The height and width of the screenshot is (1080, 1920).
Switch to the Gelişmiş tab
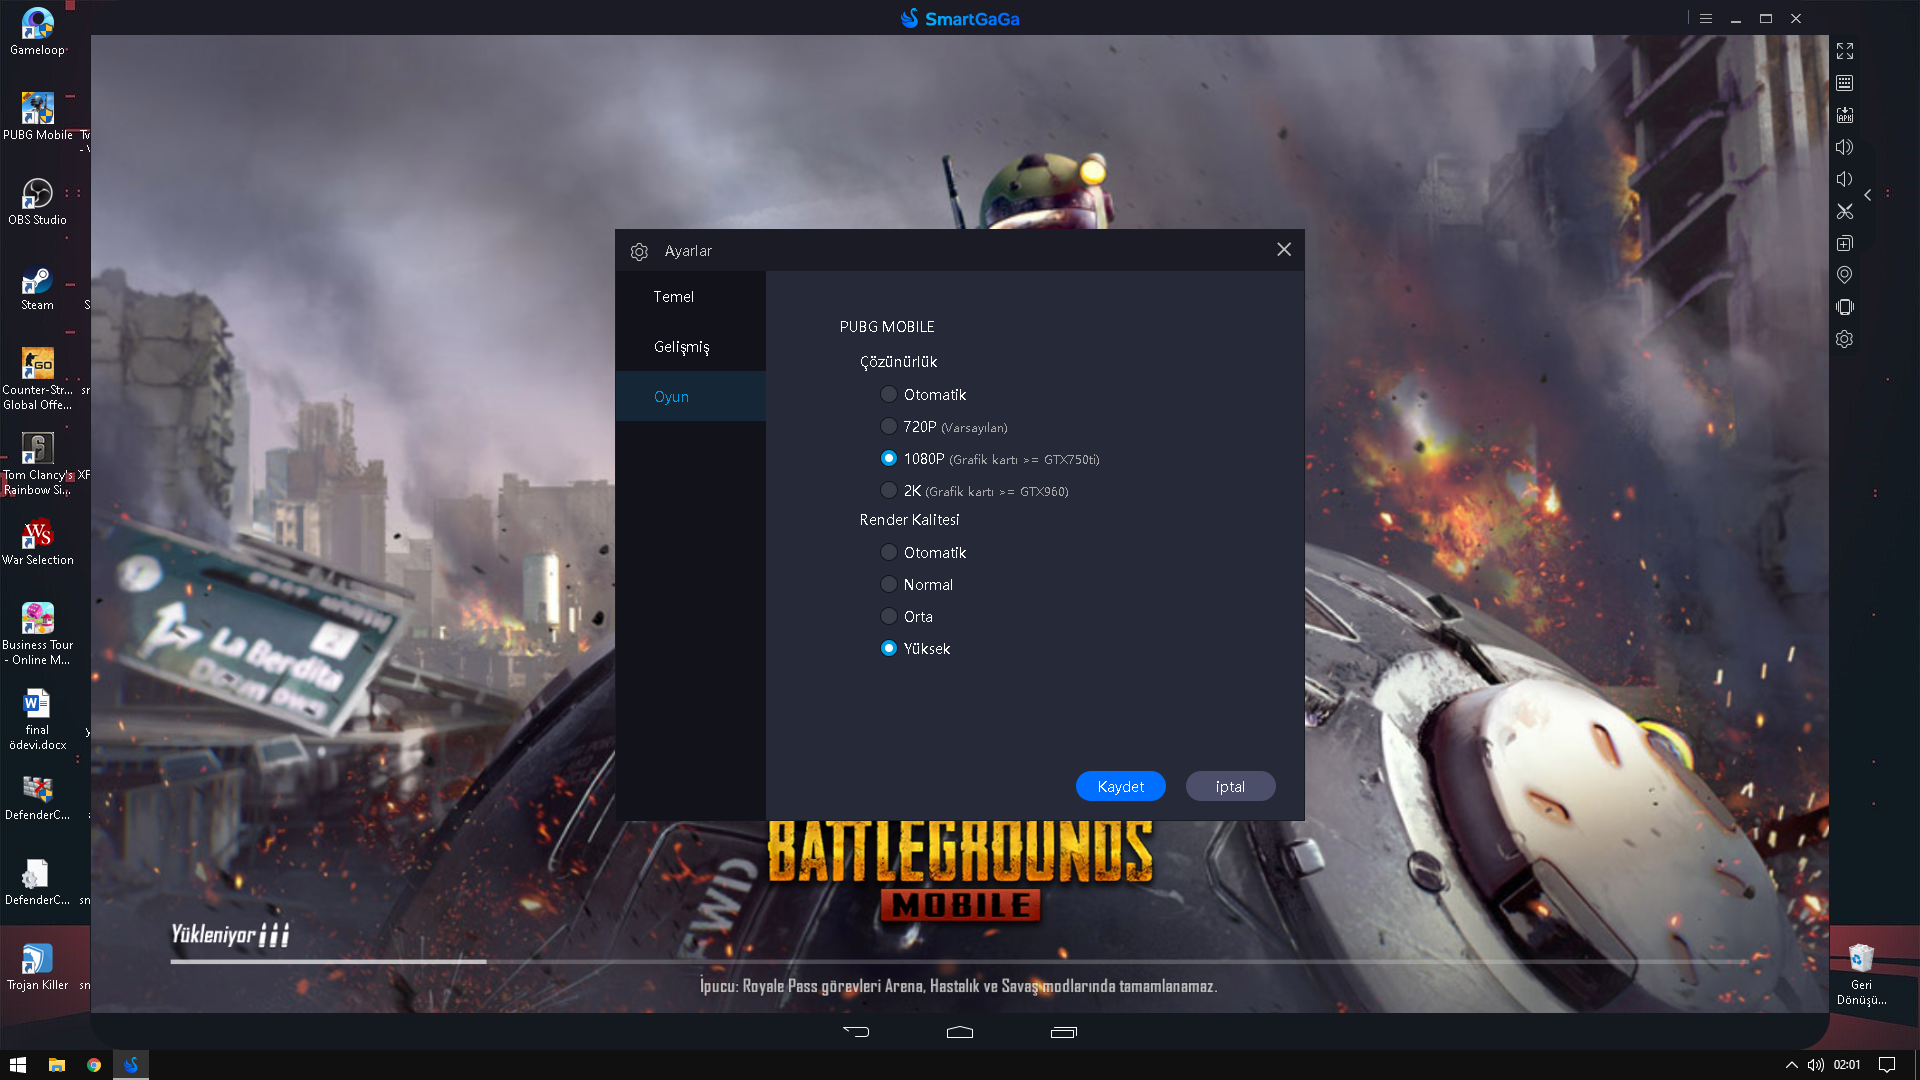(690, 347)
